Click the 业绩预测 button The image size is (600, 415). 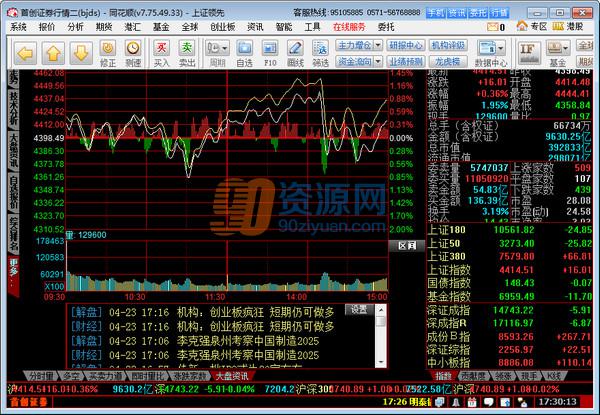406,61
